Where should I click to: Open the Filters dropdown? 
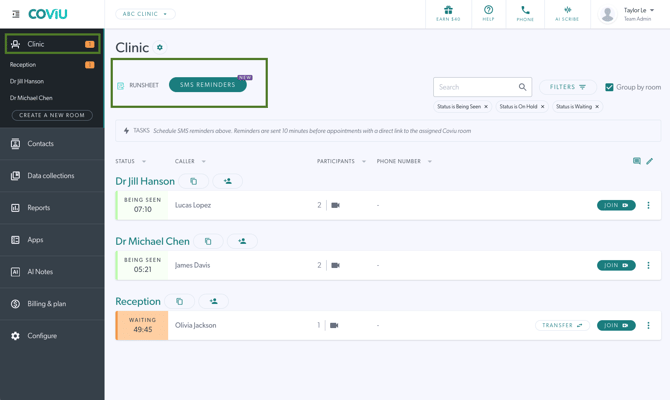(567, 87)
